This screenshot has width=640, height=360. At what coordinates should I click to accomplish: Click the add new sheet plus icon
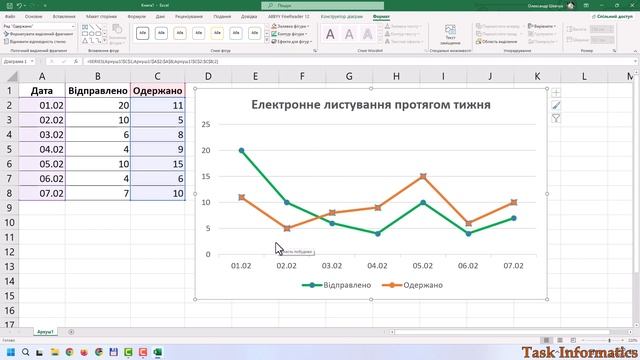[x=71, y=332]
